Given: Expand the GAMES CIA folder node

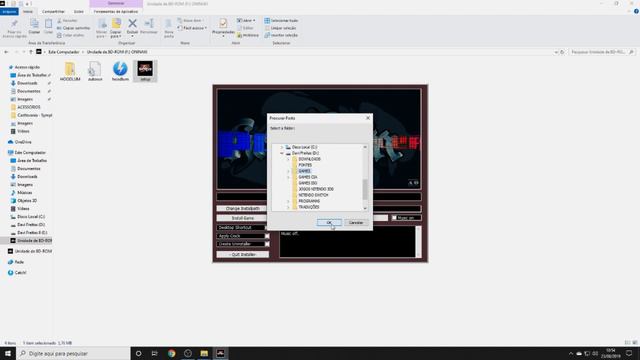Looking at the screenshot, I should pyautogui.click(x=288, y=177).
